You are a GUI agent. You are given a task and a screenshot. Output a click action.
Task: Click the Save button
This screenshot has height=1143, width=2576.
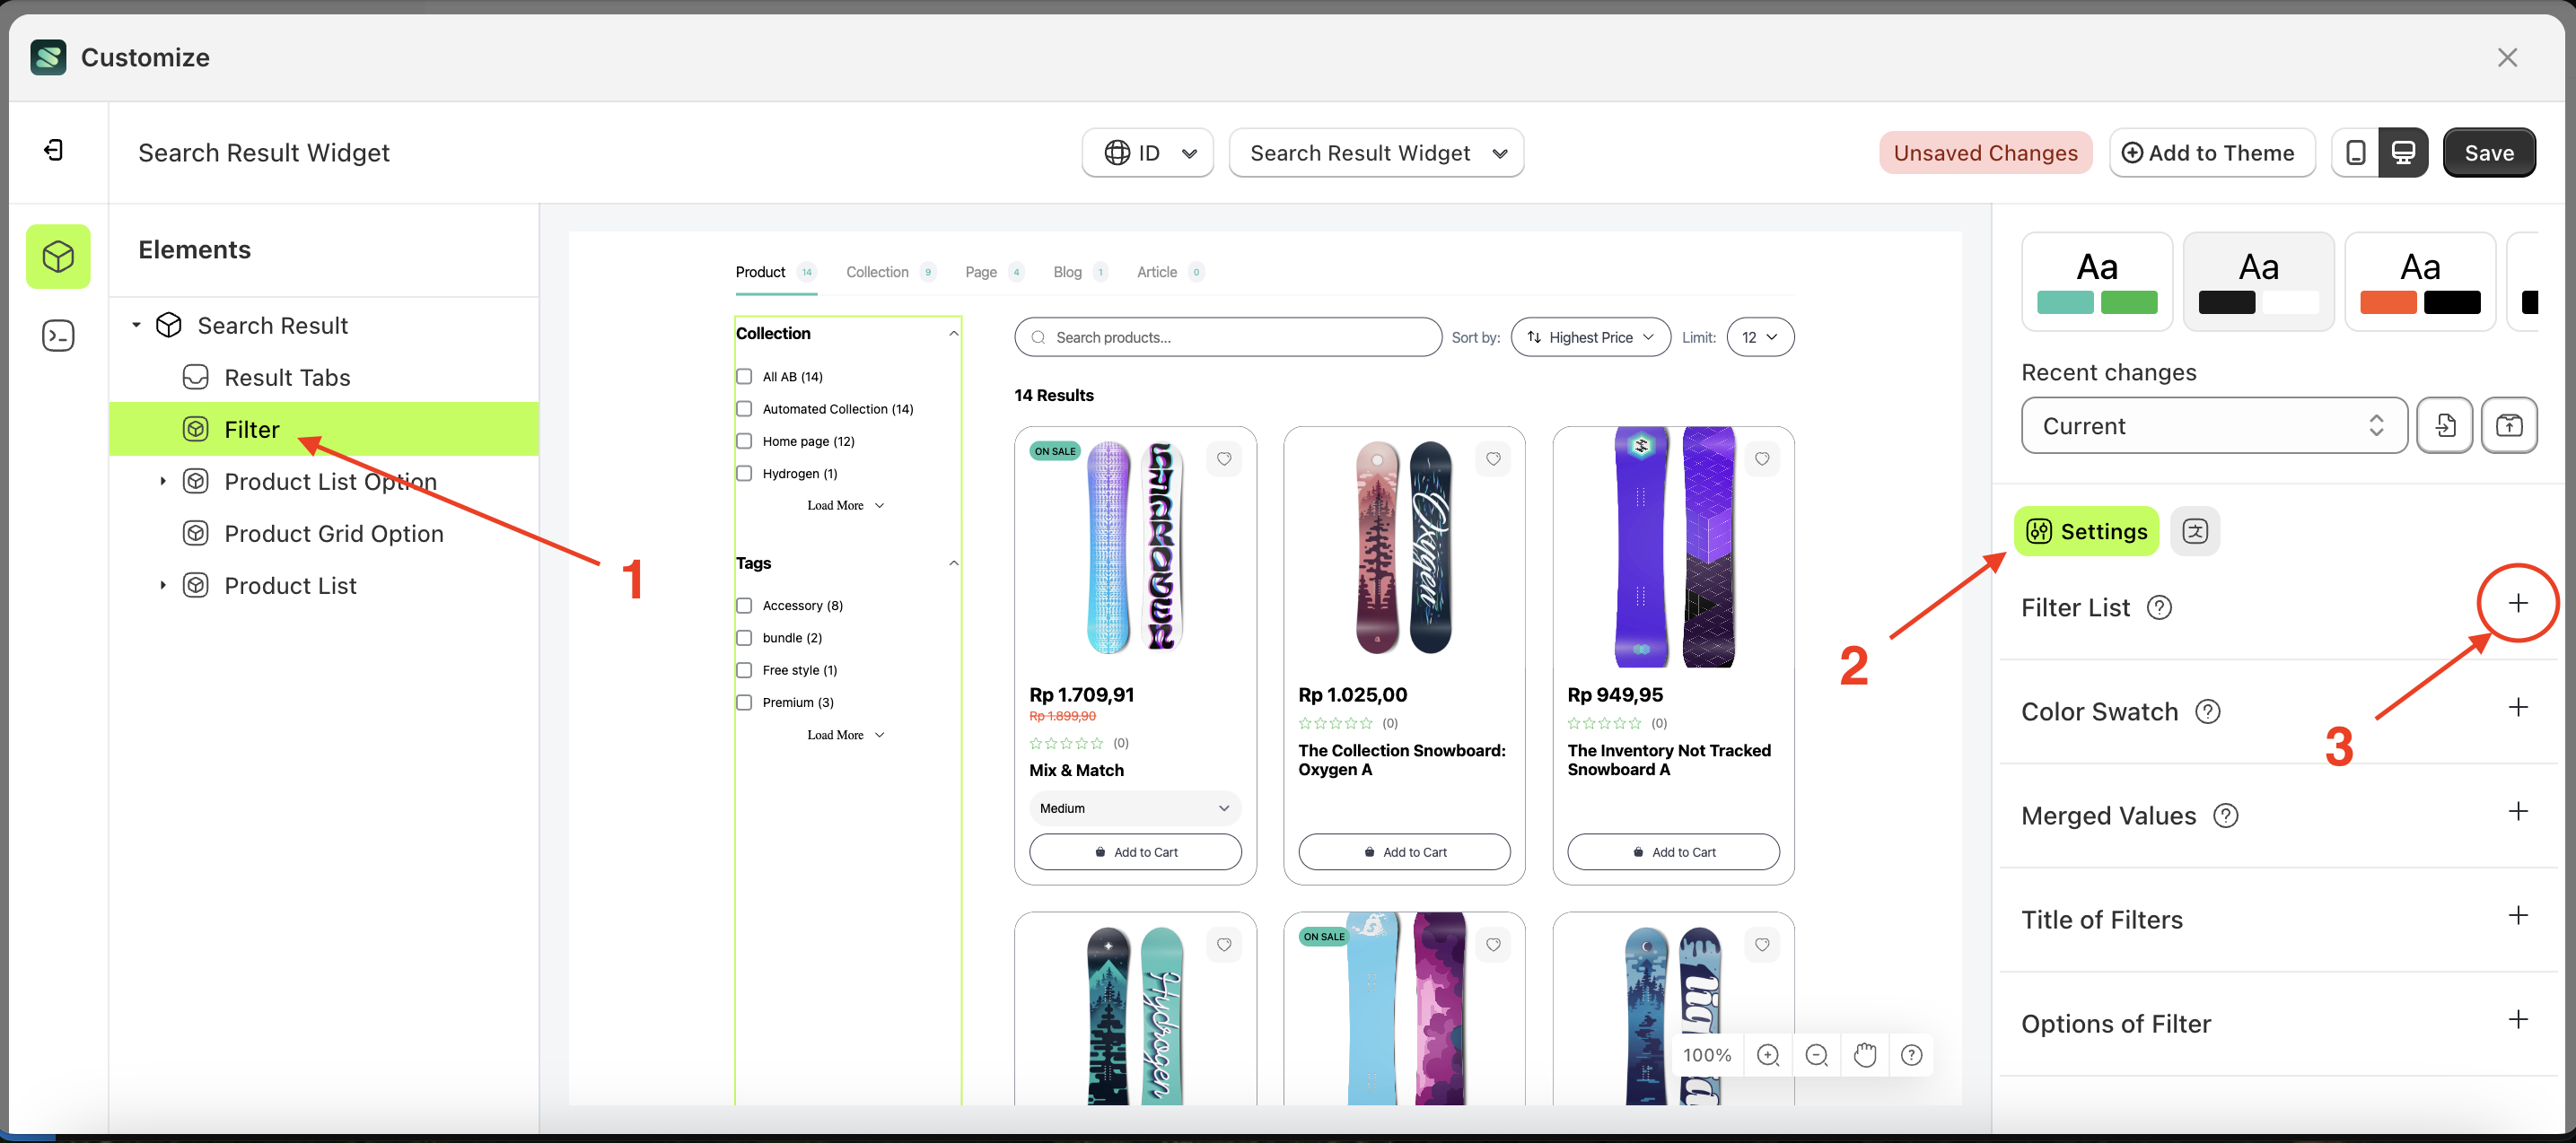click(x=2489, y=152)
